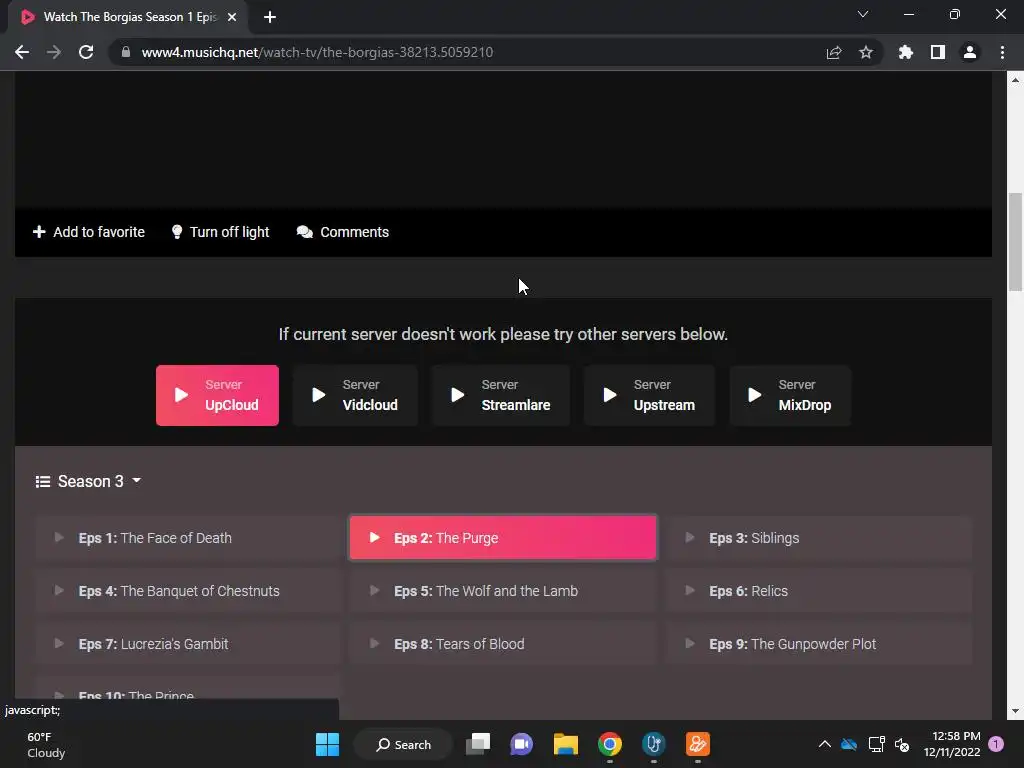Click the scrollbar down arrow
Viewport: 1024px width, 768px height.
pyautogui.click(x=1016, y=711)
